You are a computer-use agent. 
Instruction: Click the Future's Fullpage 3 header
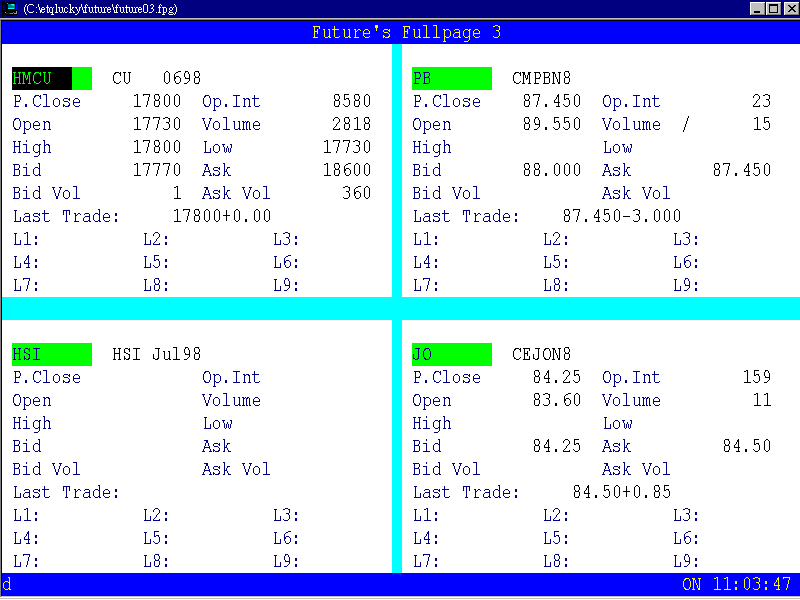pos(406,33)
